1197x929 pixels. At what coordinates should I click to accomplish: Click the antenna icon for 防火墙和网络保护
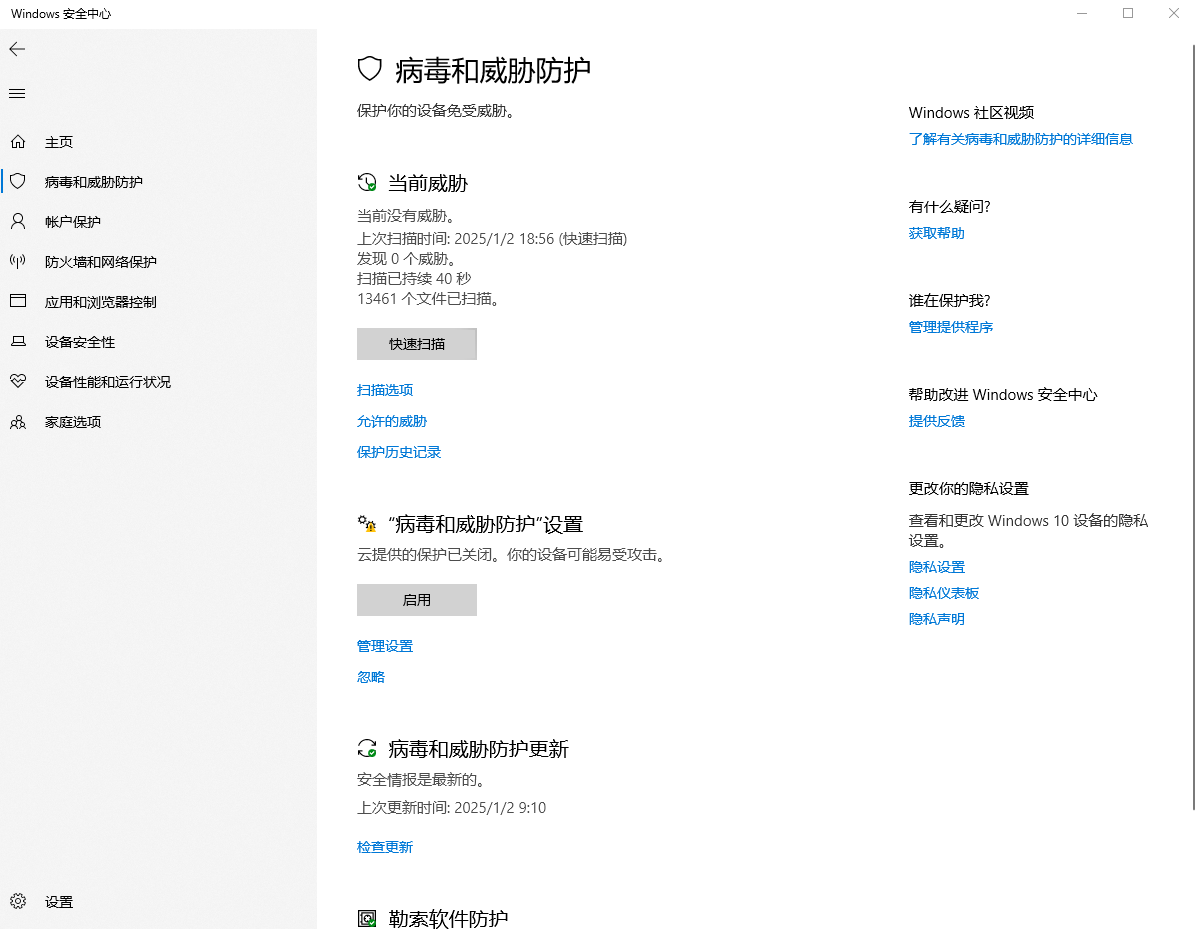tap(18, 262)
